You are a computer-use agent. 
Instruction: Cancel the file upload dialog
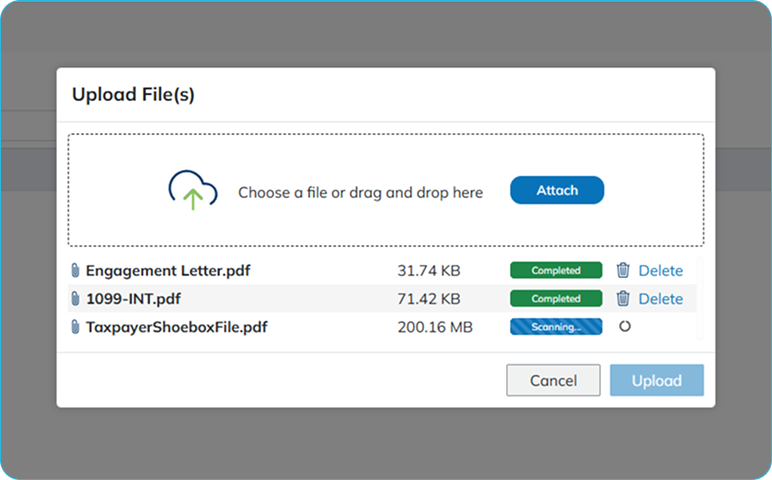(x=553, y=380)
